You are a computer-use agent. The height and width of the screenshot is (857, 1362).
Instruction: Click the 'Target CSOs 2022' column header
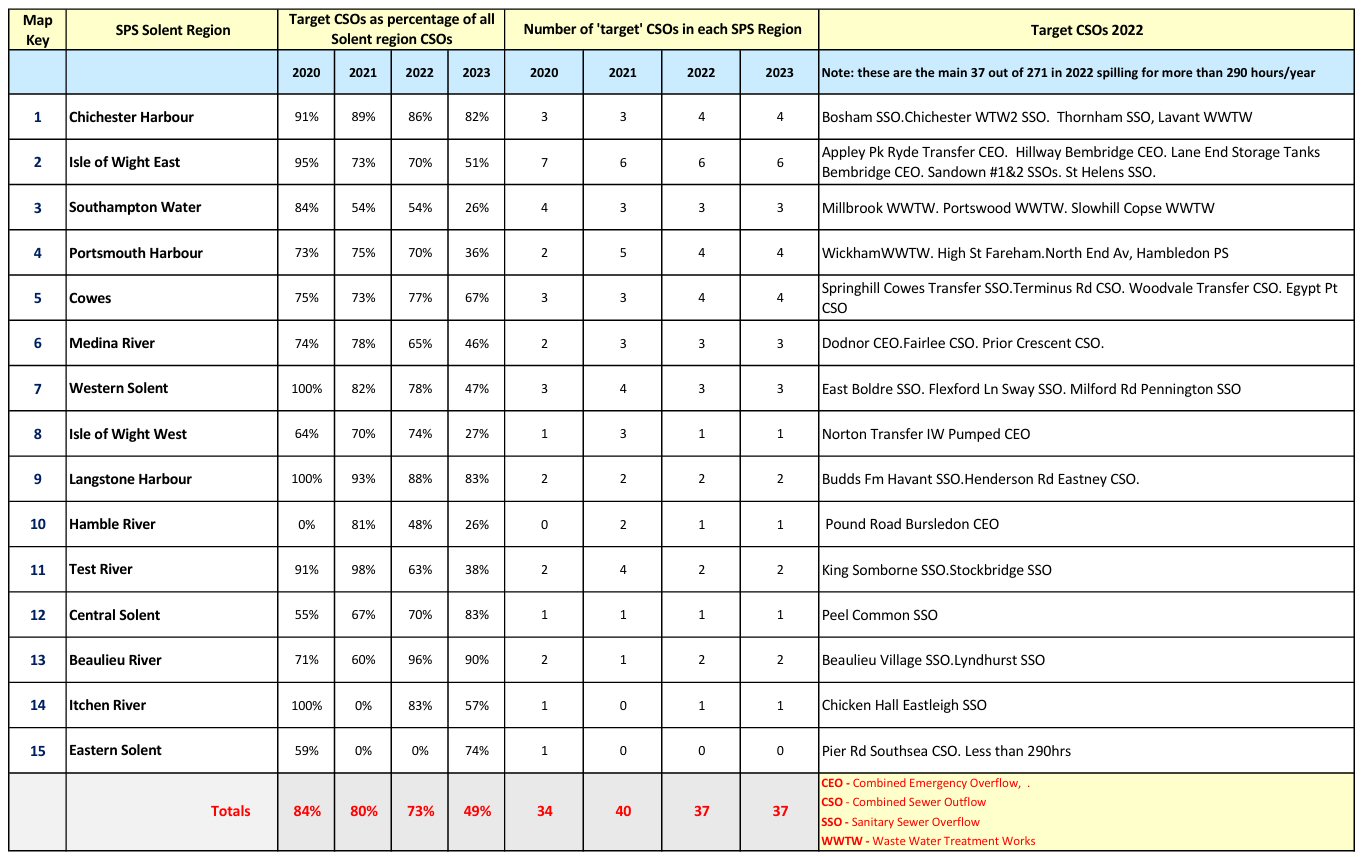point(1086,30)
